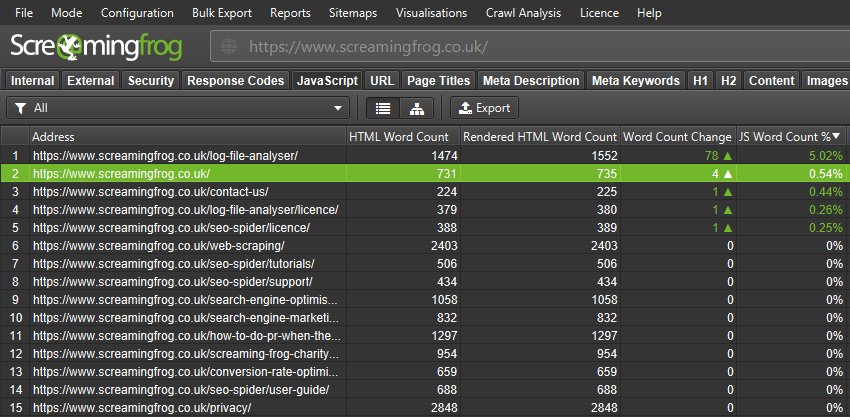
Task: Open the Crawl Analysis menu
Action: 524,13
